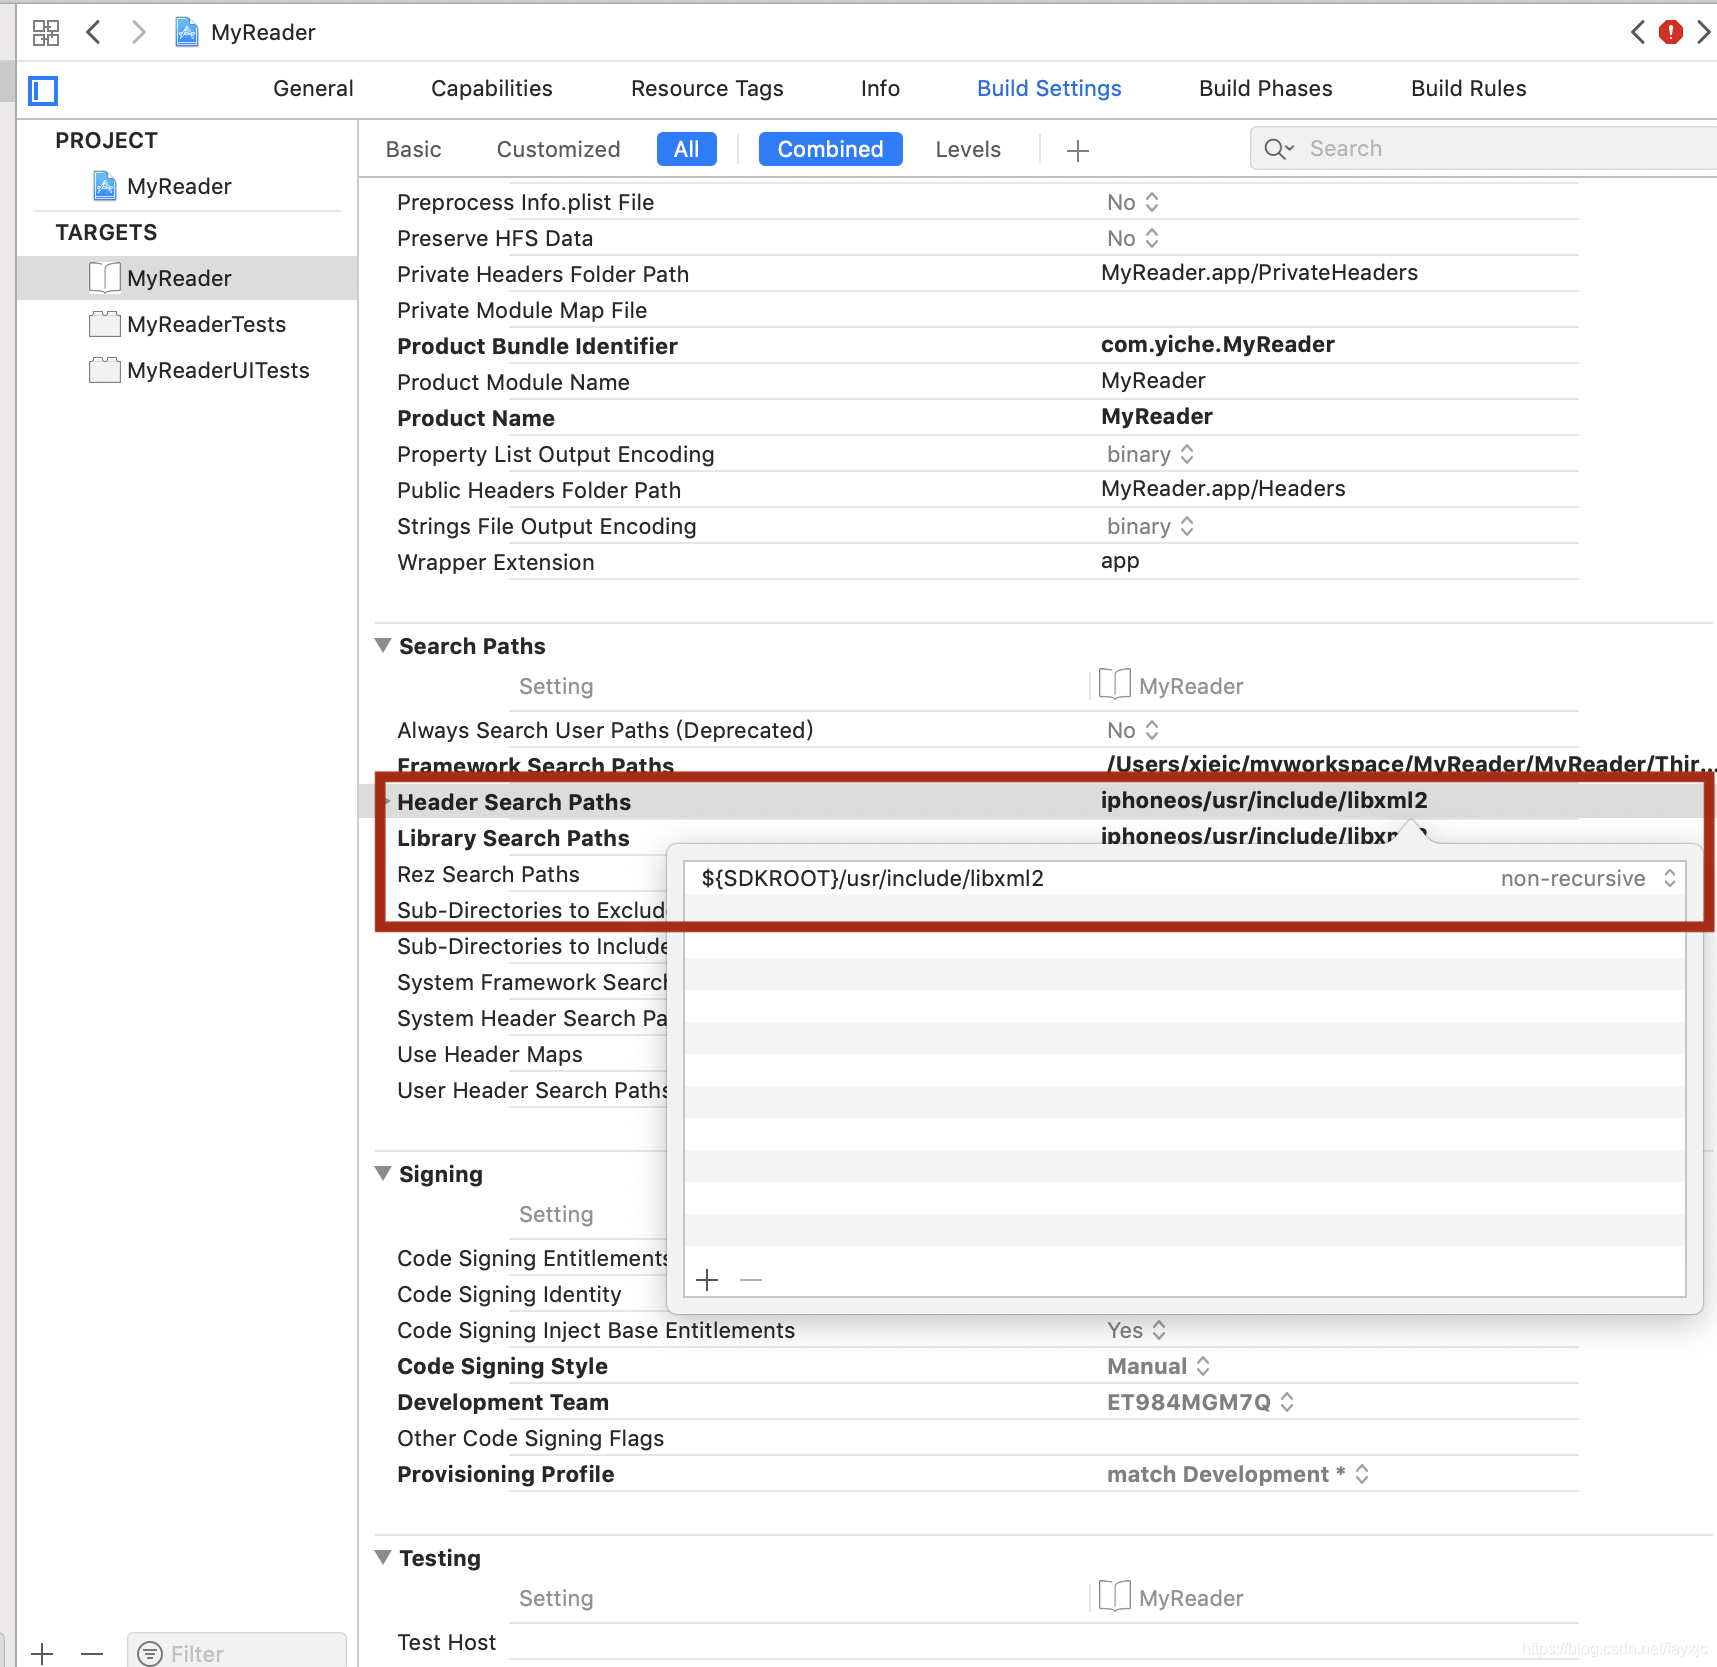Screen dimensions: 1717x1667
Task: Select the Library Search Paths setting
Action: [x=513, y=838]
